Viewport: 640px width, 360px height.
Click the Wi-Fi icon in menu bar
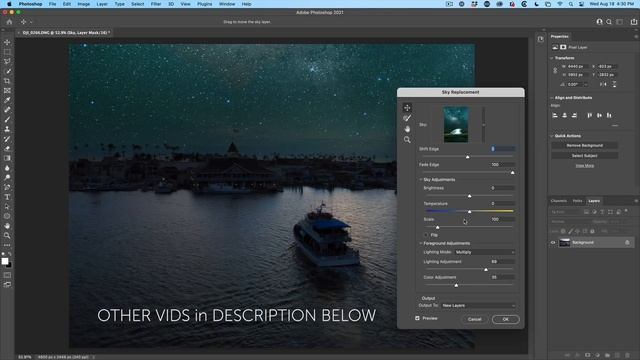click(x=560, y=4)
